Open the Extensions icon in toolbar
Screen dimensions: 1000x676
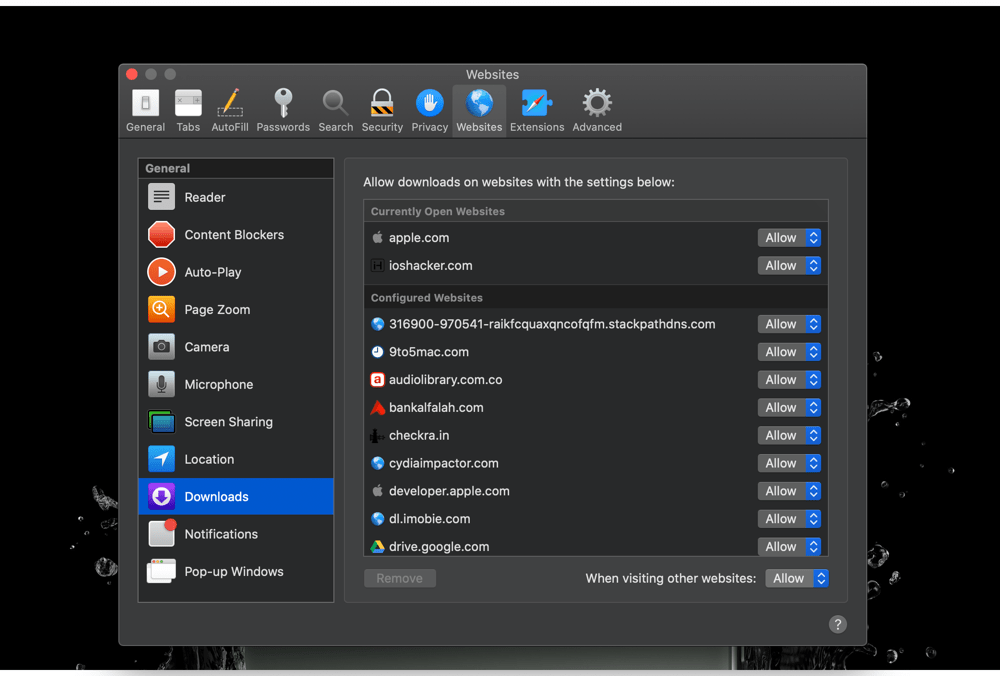point(537,103)
